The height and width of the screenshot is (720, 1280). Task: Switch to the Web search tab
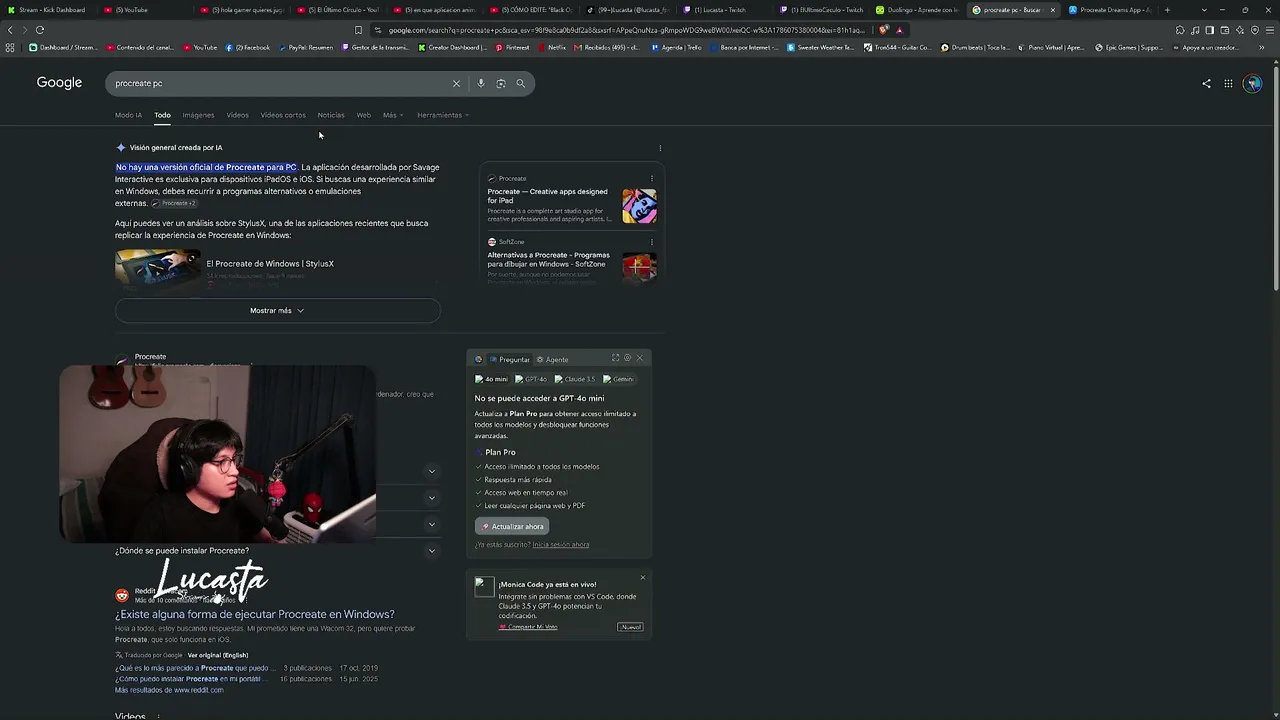[364, 115]
